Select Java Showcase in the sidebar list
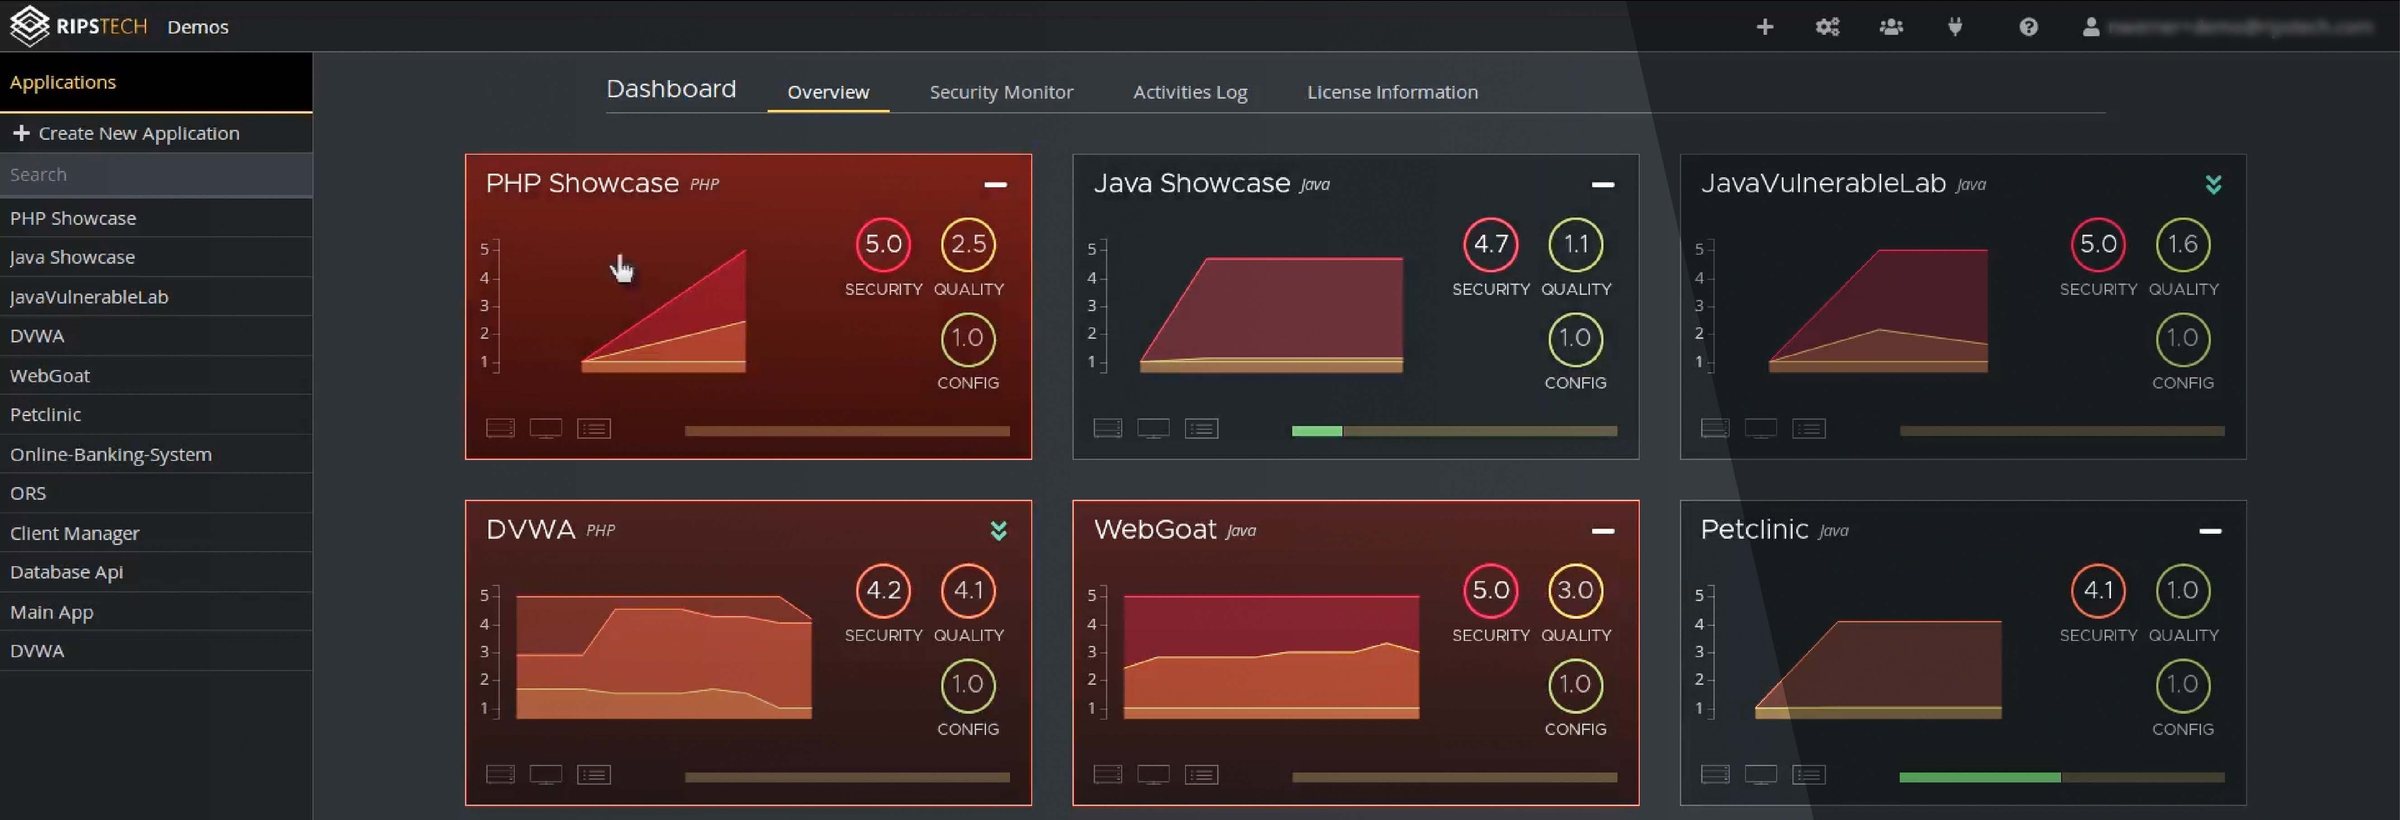The image size is (2400, 820). pos(156,257)
